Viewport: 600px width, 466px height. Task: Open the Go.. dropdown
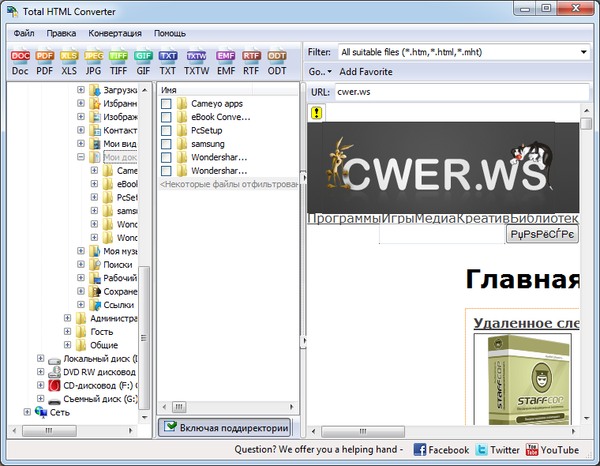[318, 72]
